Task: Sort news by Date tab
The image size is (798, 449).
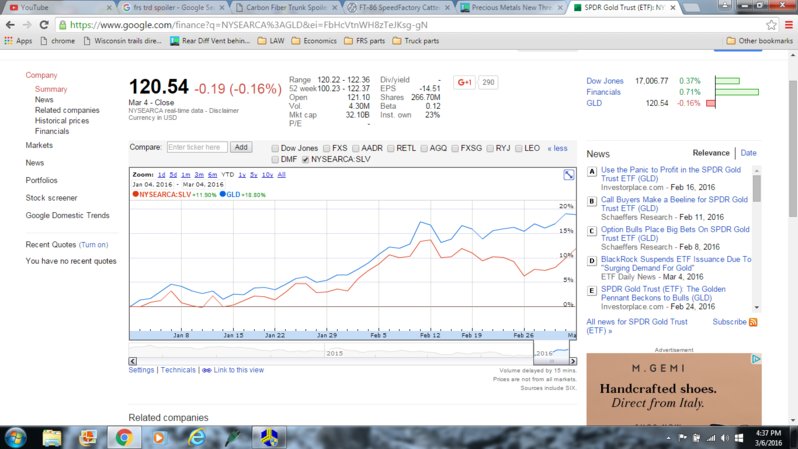Action: [x=748, y=153]
